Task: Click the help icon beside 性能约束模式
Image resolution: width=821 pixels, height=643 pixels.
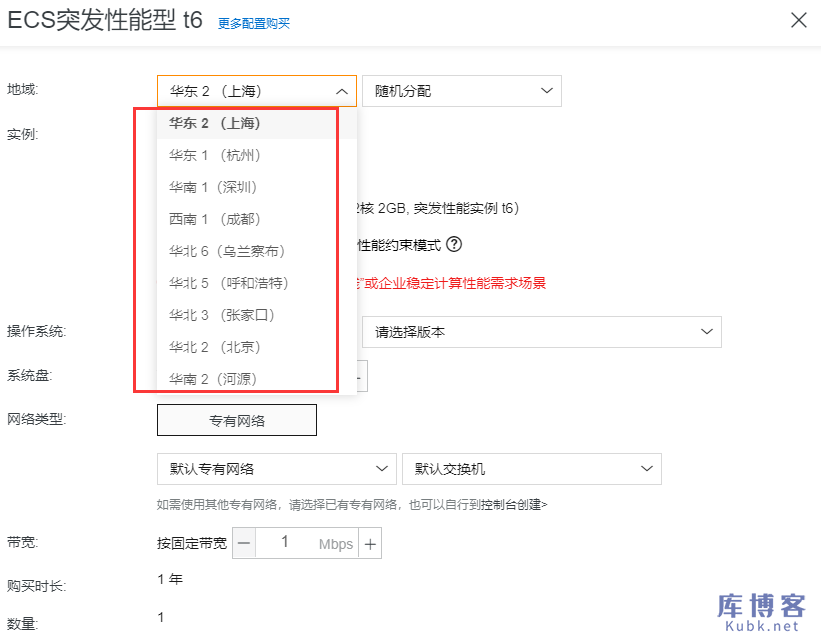Action: (x=454, y=245)
